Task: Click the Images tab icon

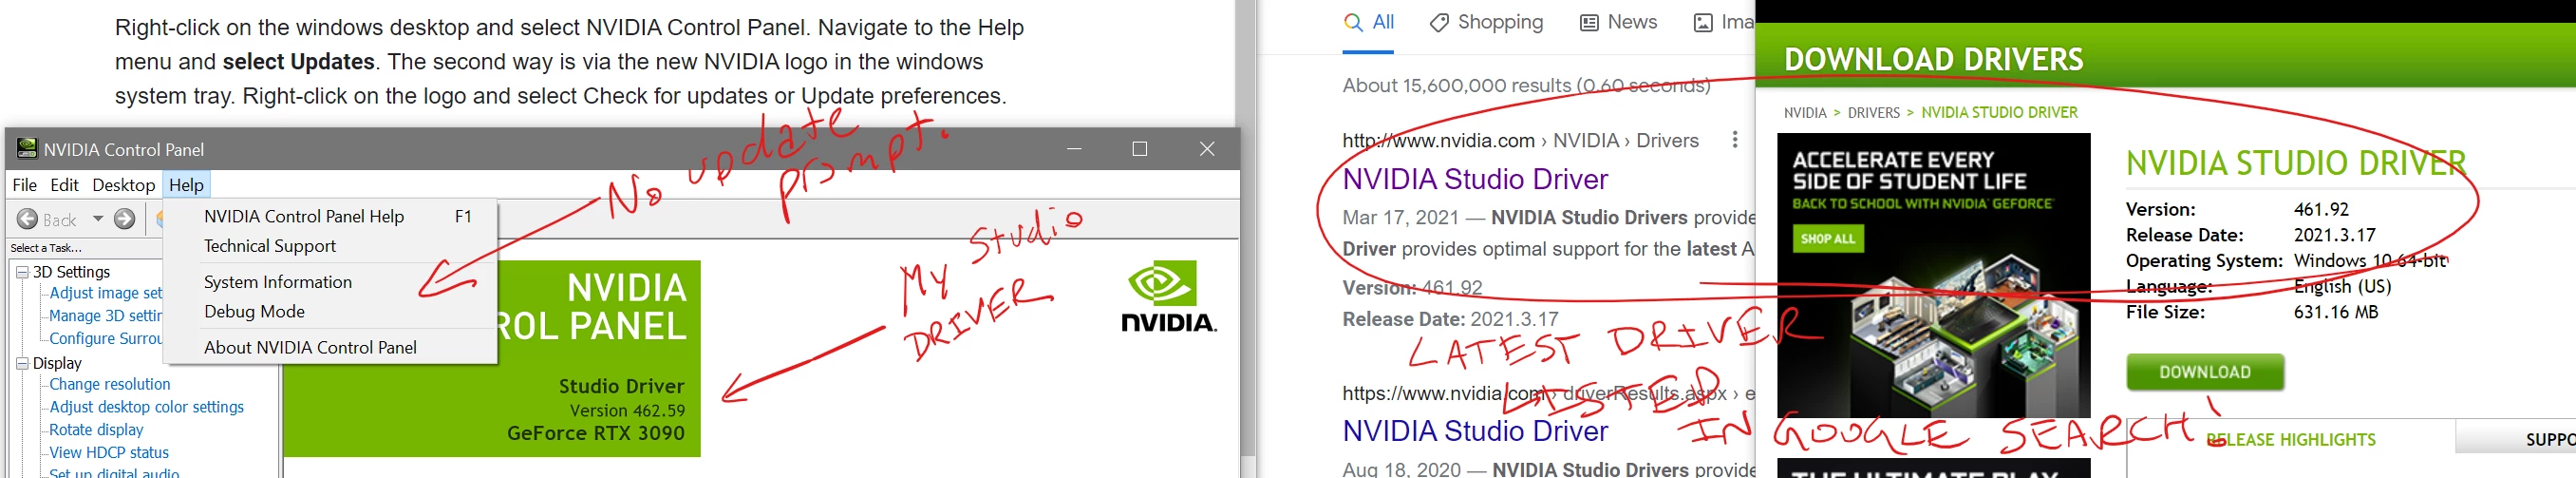Action: 1703,23
